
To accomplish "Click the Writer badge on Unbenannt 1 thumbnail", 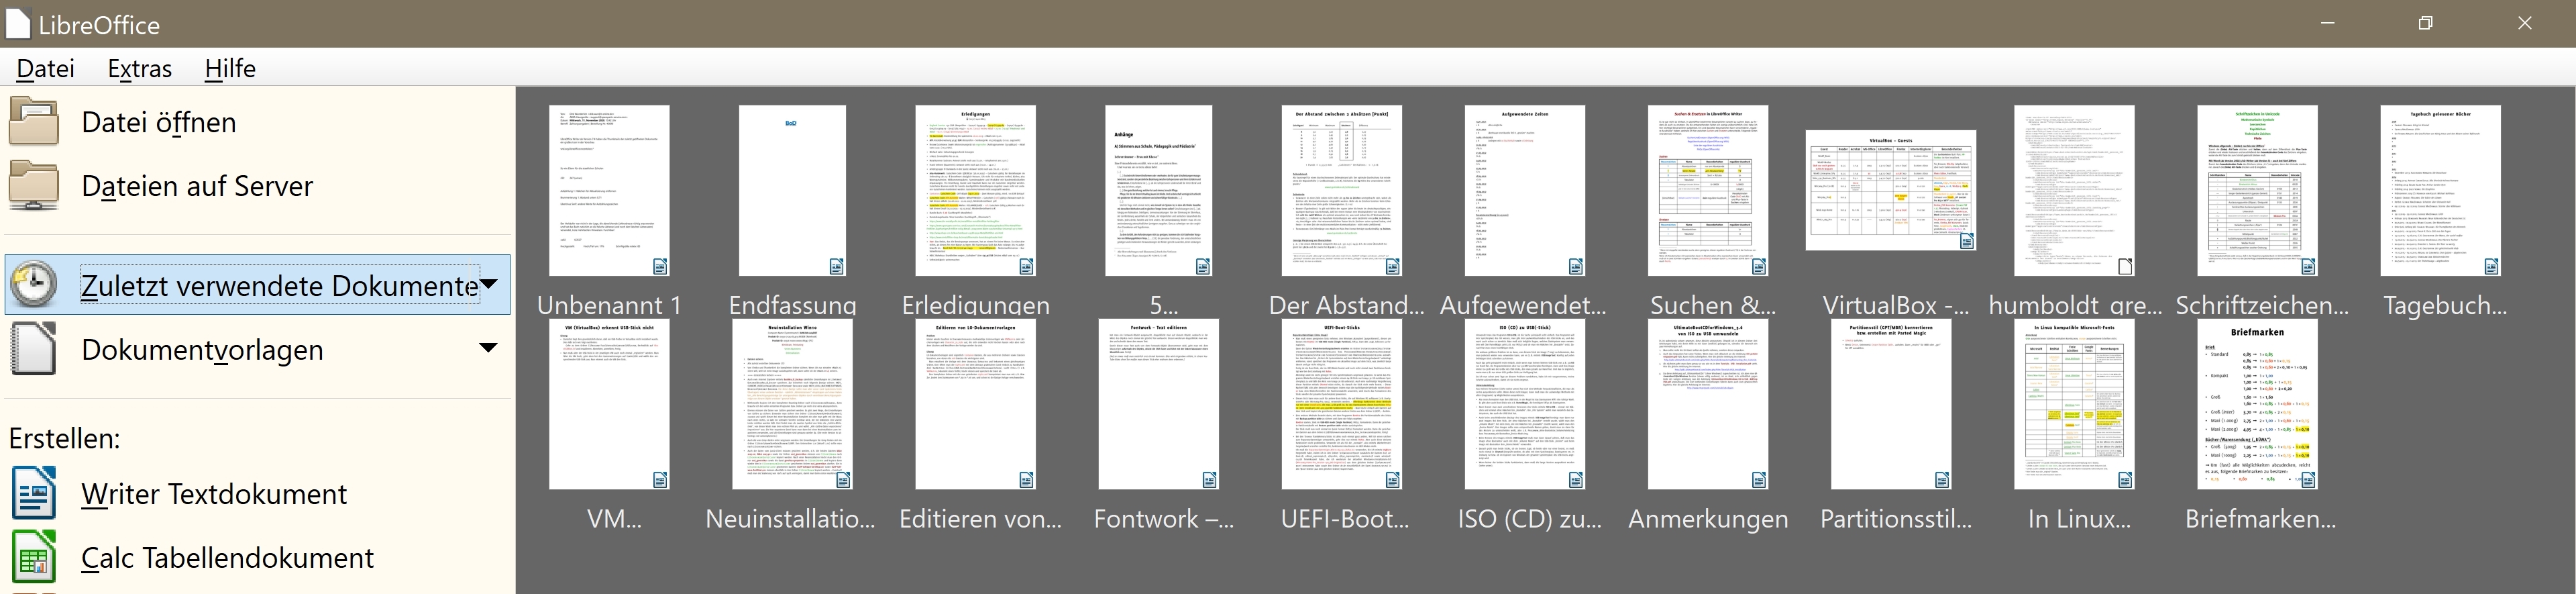I will tap(660, 266).
